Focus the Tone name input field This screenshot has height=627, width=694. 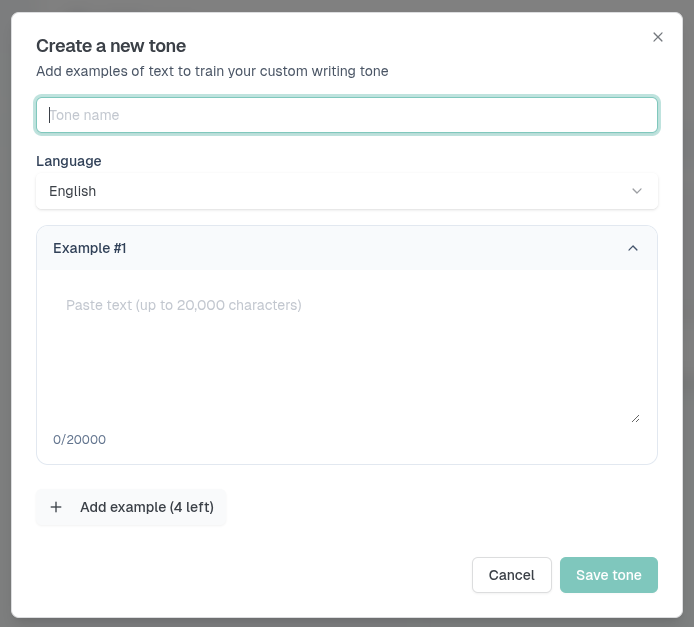(347, 115)
